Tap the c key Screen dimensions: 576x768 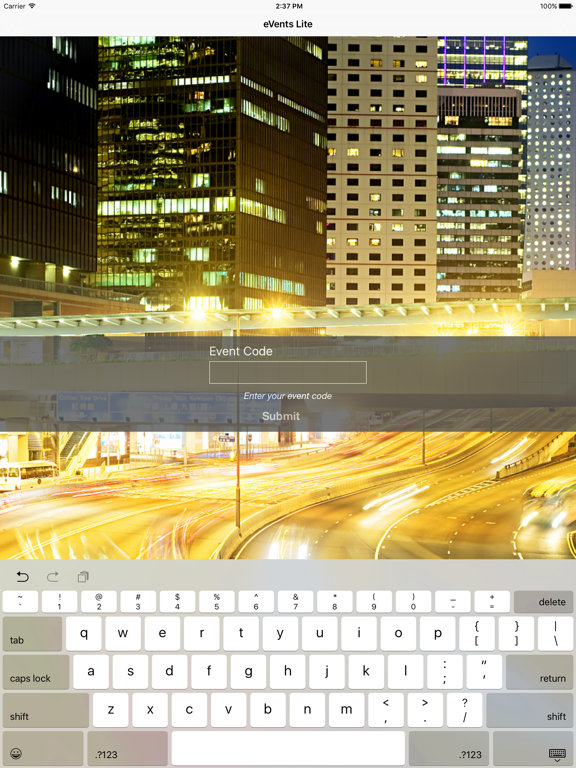(x=189, y=710)
